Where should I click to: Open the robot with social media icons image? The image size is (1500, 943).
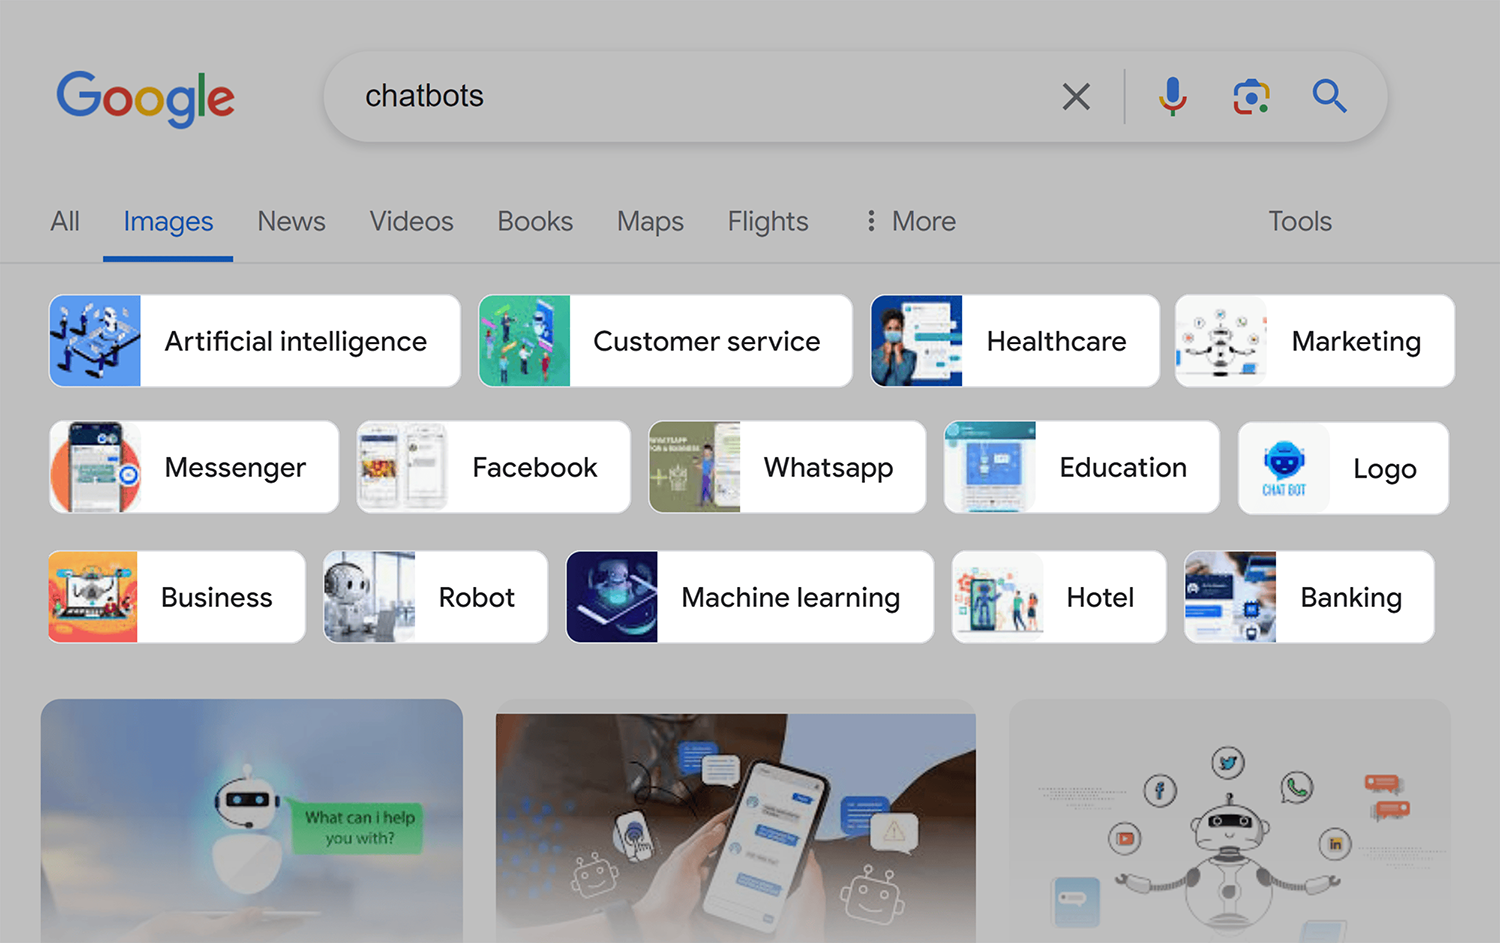point(1230,821)
